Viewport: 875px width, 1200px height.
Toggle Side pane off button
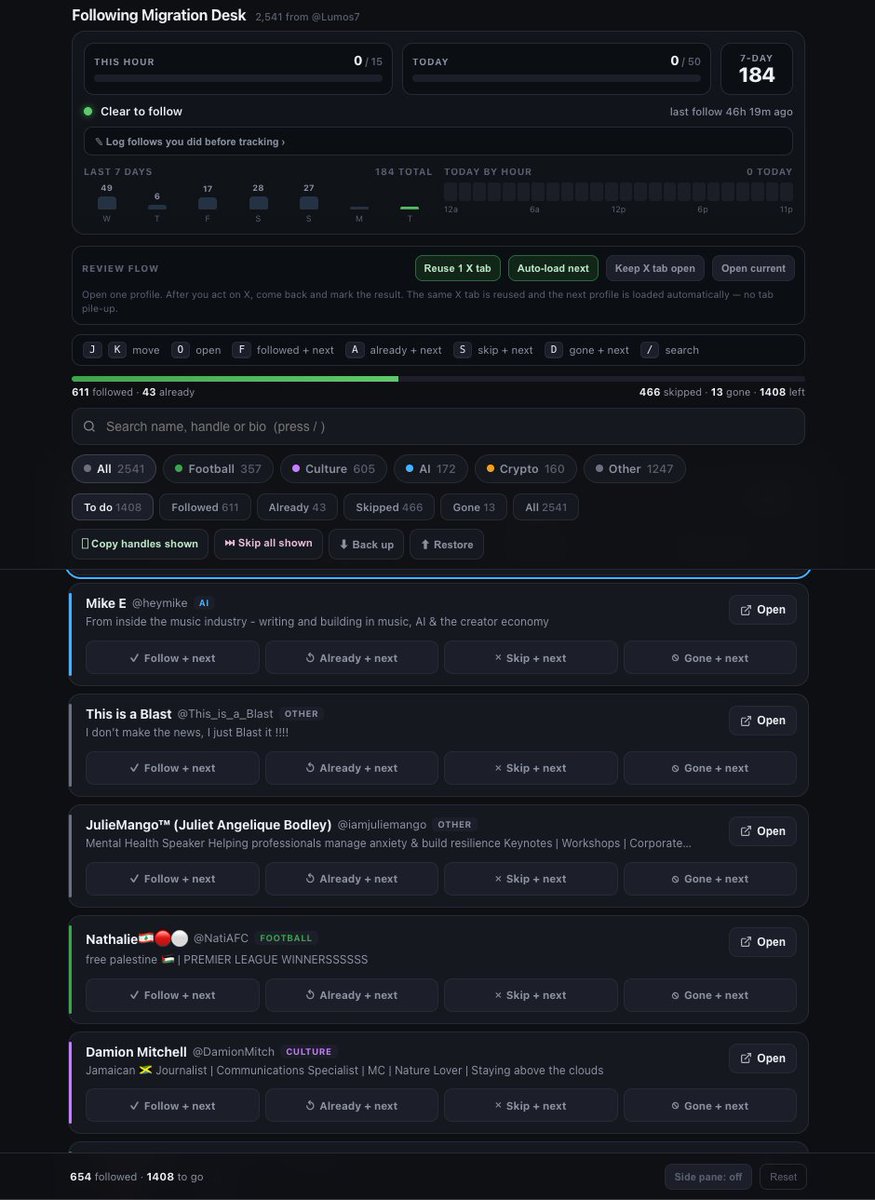(x=708, y=1177)
